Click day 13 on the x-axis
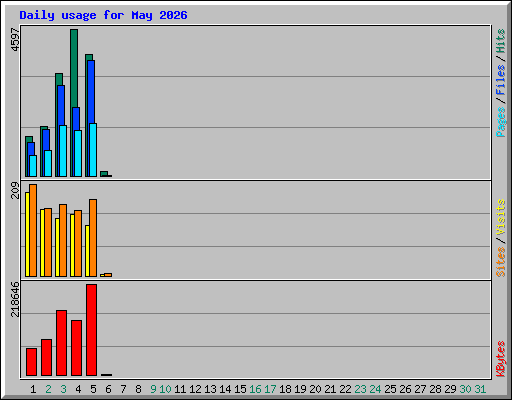This screenshot has width=512, height=400. (x=210, y=389)
